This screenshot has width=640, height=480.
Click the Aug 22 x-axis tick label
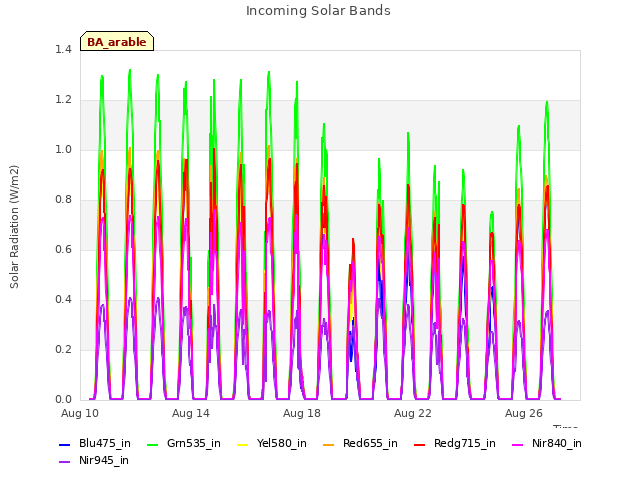pyautogui.click(x=413, y=413)
